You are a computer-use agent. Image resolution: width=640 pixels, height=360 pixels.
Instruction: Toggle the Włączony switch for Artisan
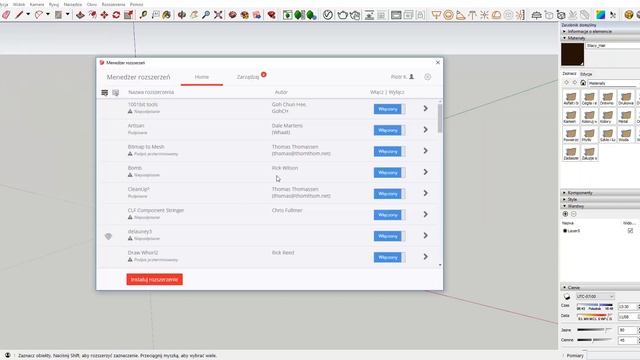coord(389,130)
